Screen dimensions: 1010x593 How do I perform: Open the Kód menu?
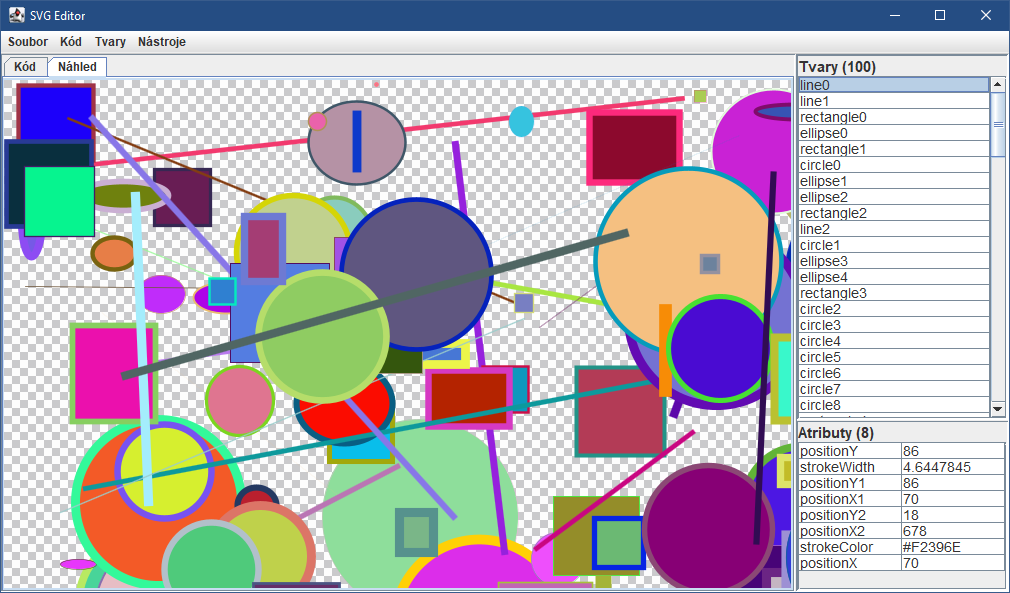coord(71,42)
